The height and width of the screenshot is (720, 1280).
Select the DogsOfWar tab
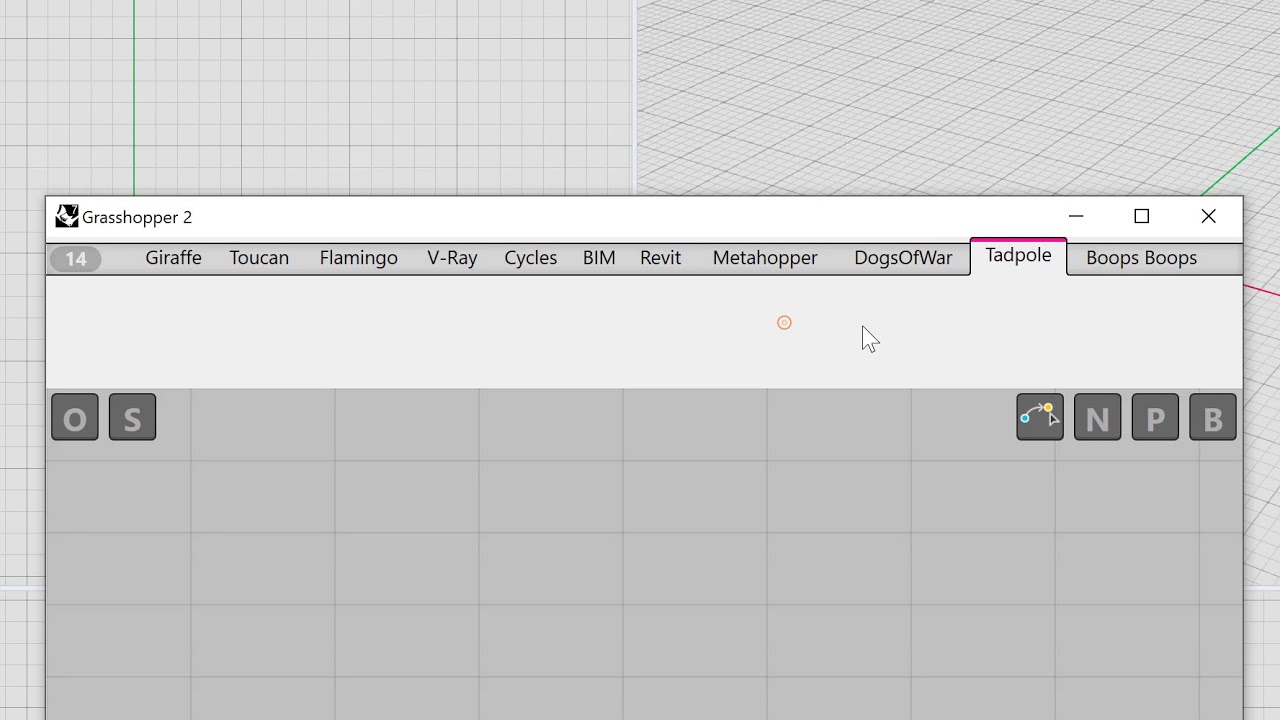pyautogui.click(x=903, y=258)
